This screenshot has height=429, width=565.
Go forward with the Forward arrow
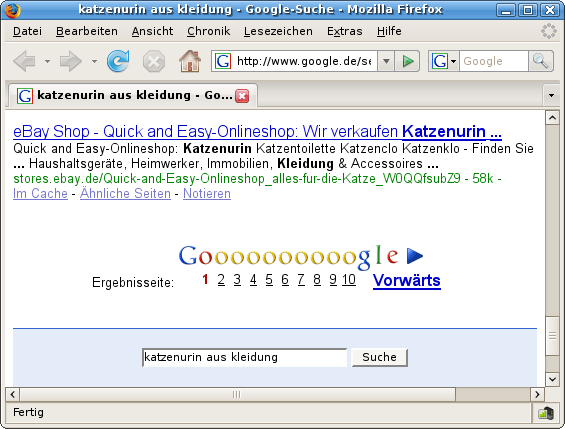click(71, 61)
